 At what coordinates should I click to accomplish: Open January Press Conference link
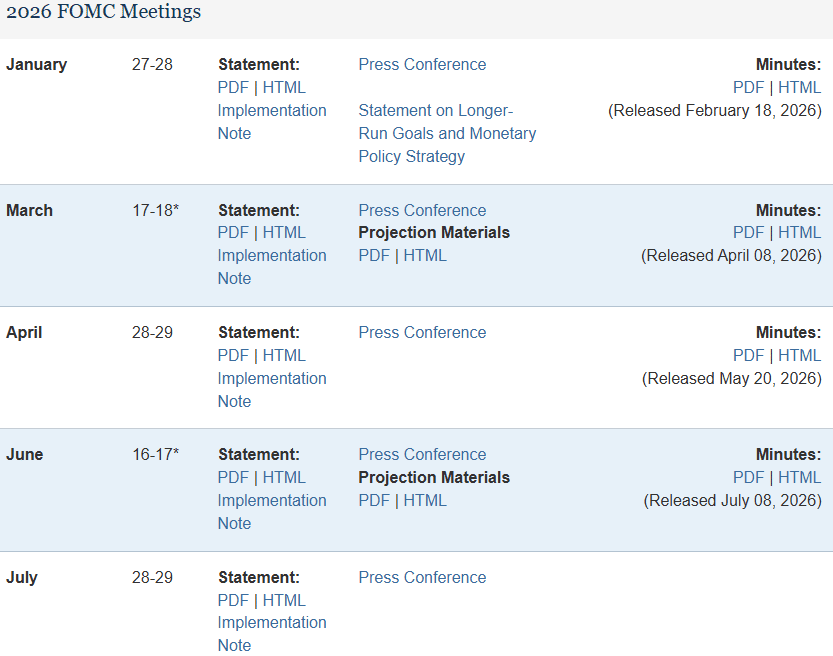pyautogui.click(x=422, y=64)
